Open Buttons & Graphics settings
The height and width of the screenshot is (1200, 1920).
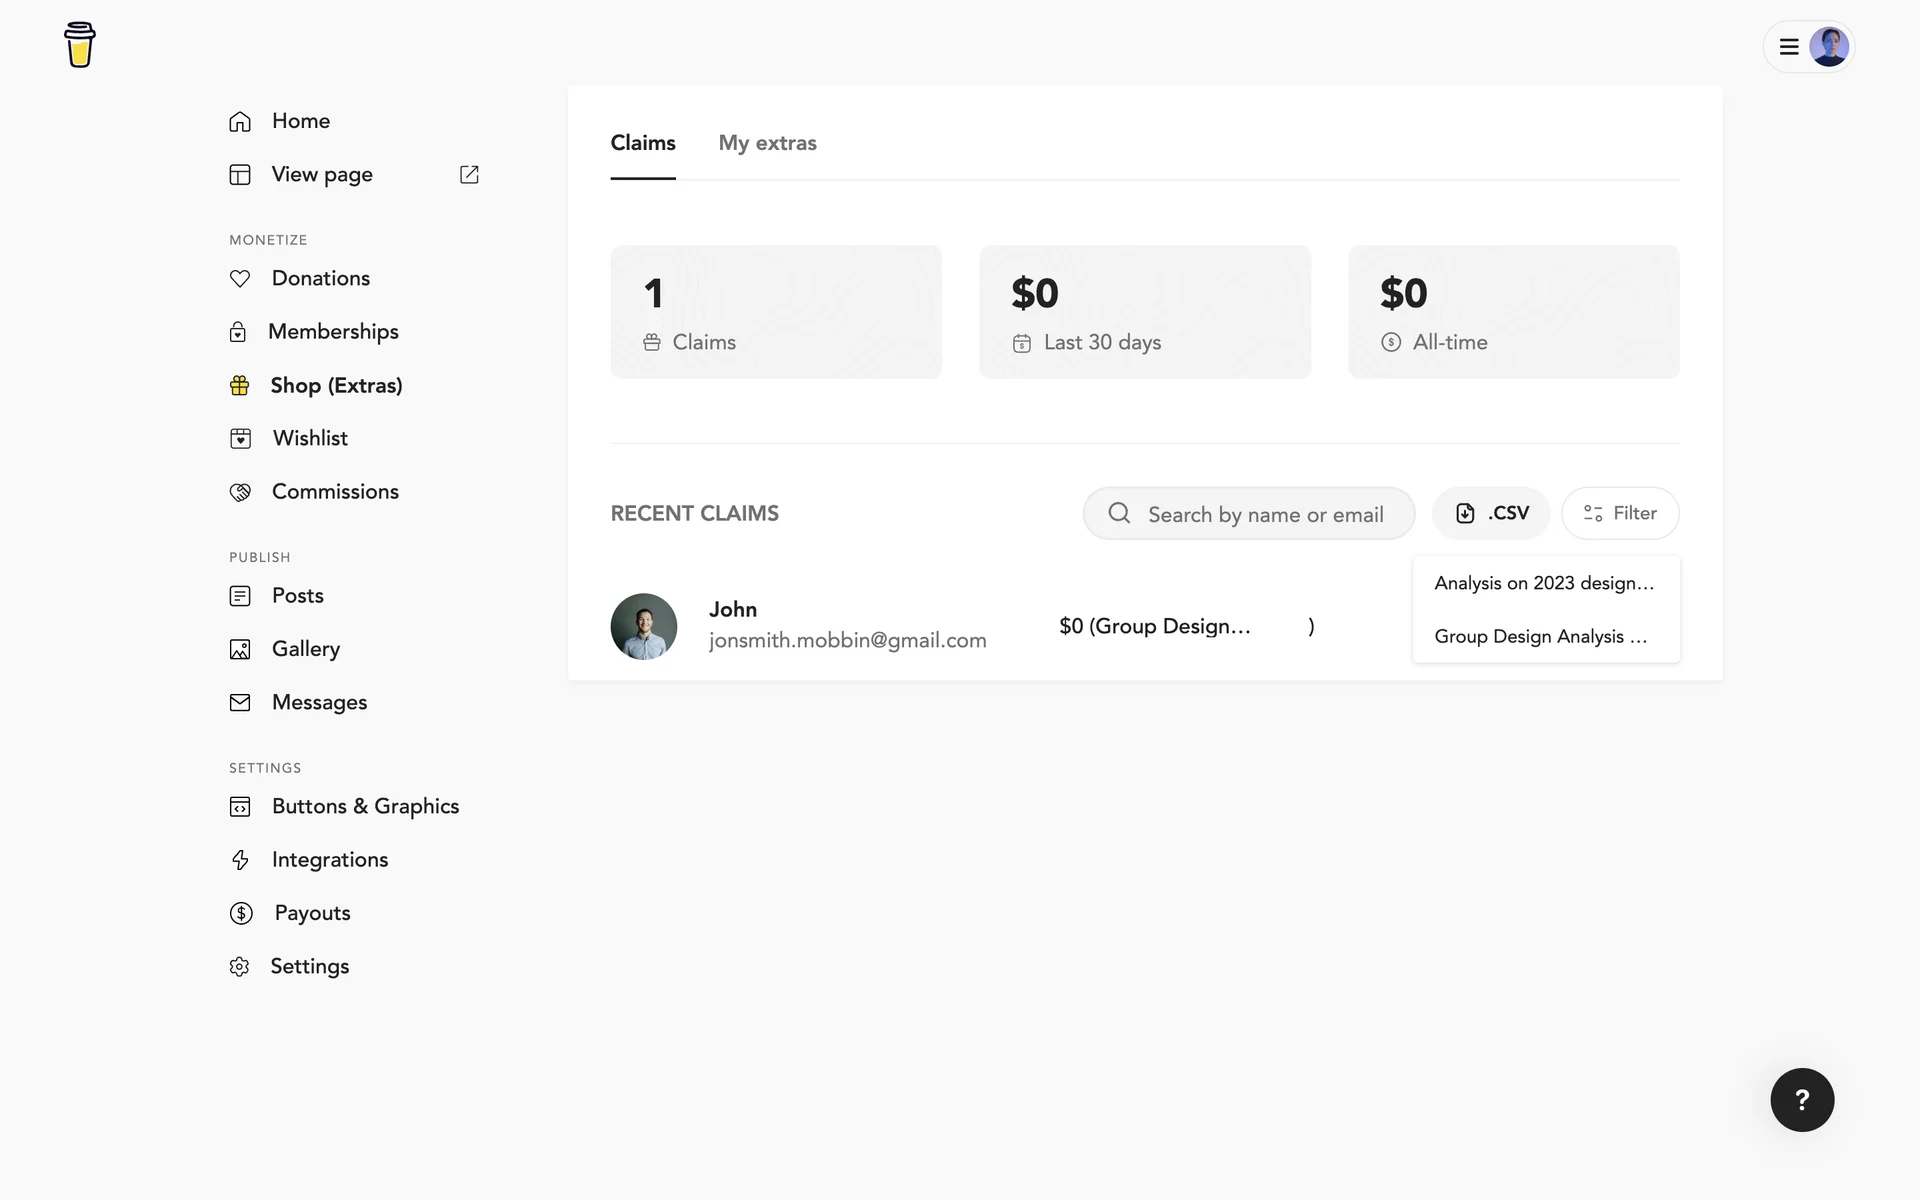tap(365, 806)
